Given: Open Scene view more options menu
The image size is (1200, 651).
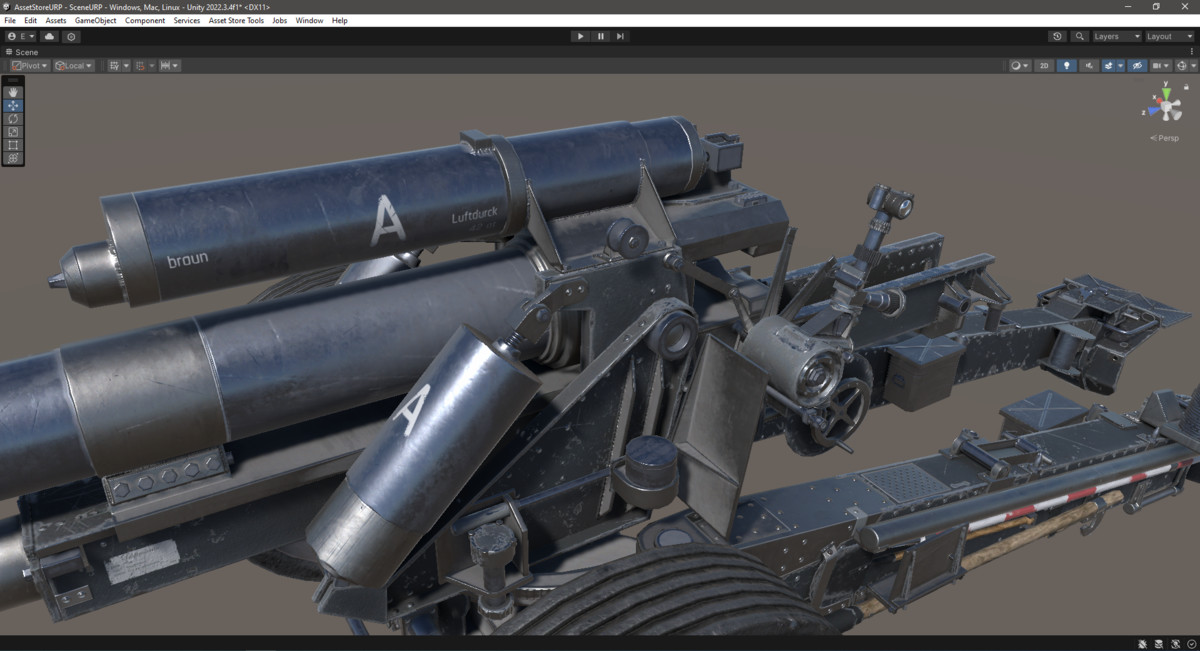Looking at the screenshot, I should (x=1191, y=52).
